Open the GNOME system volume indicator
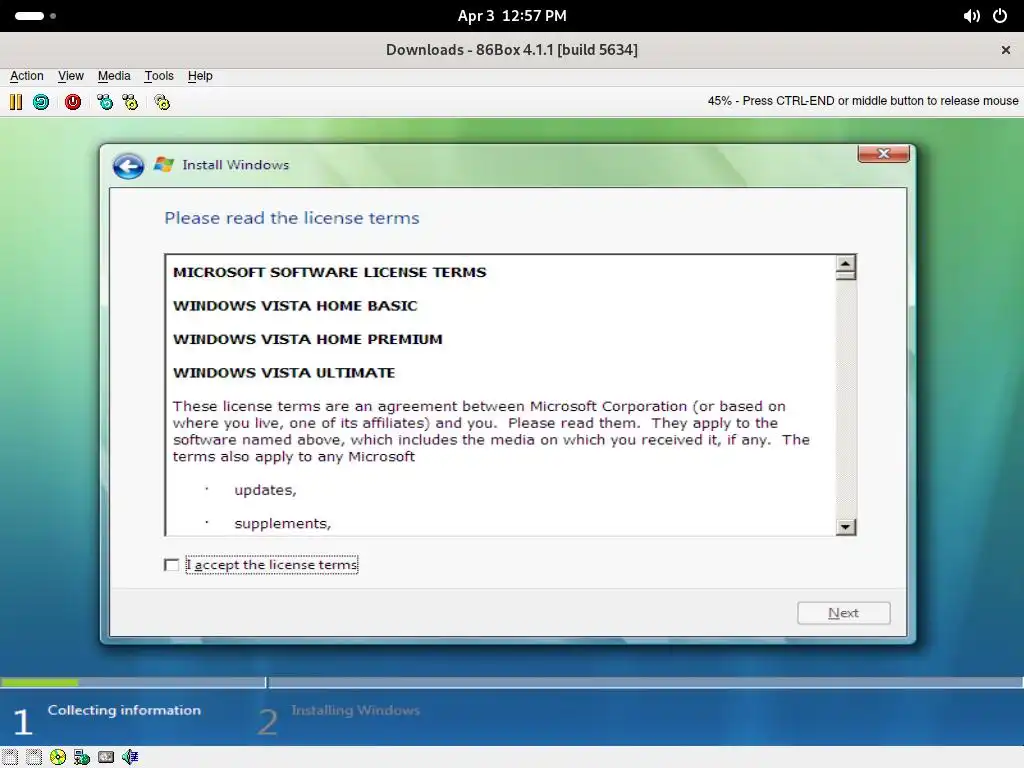The height and width of the screenshot is (768, 1024). (971, 16)
